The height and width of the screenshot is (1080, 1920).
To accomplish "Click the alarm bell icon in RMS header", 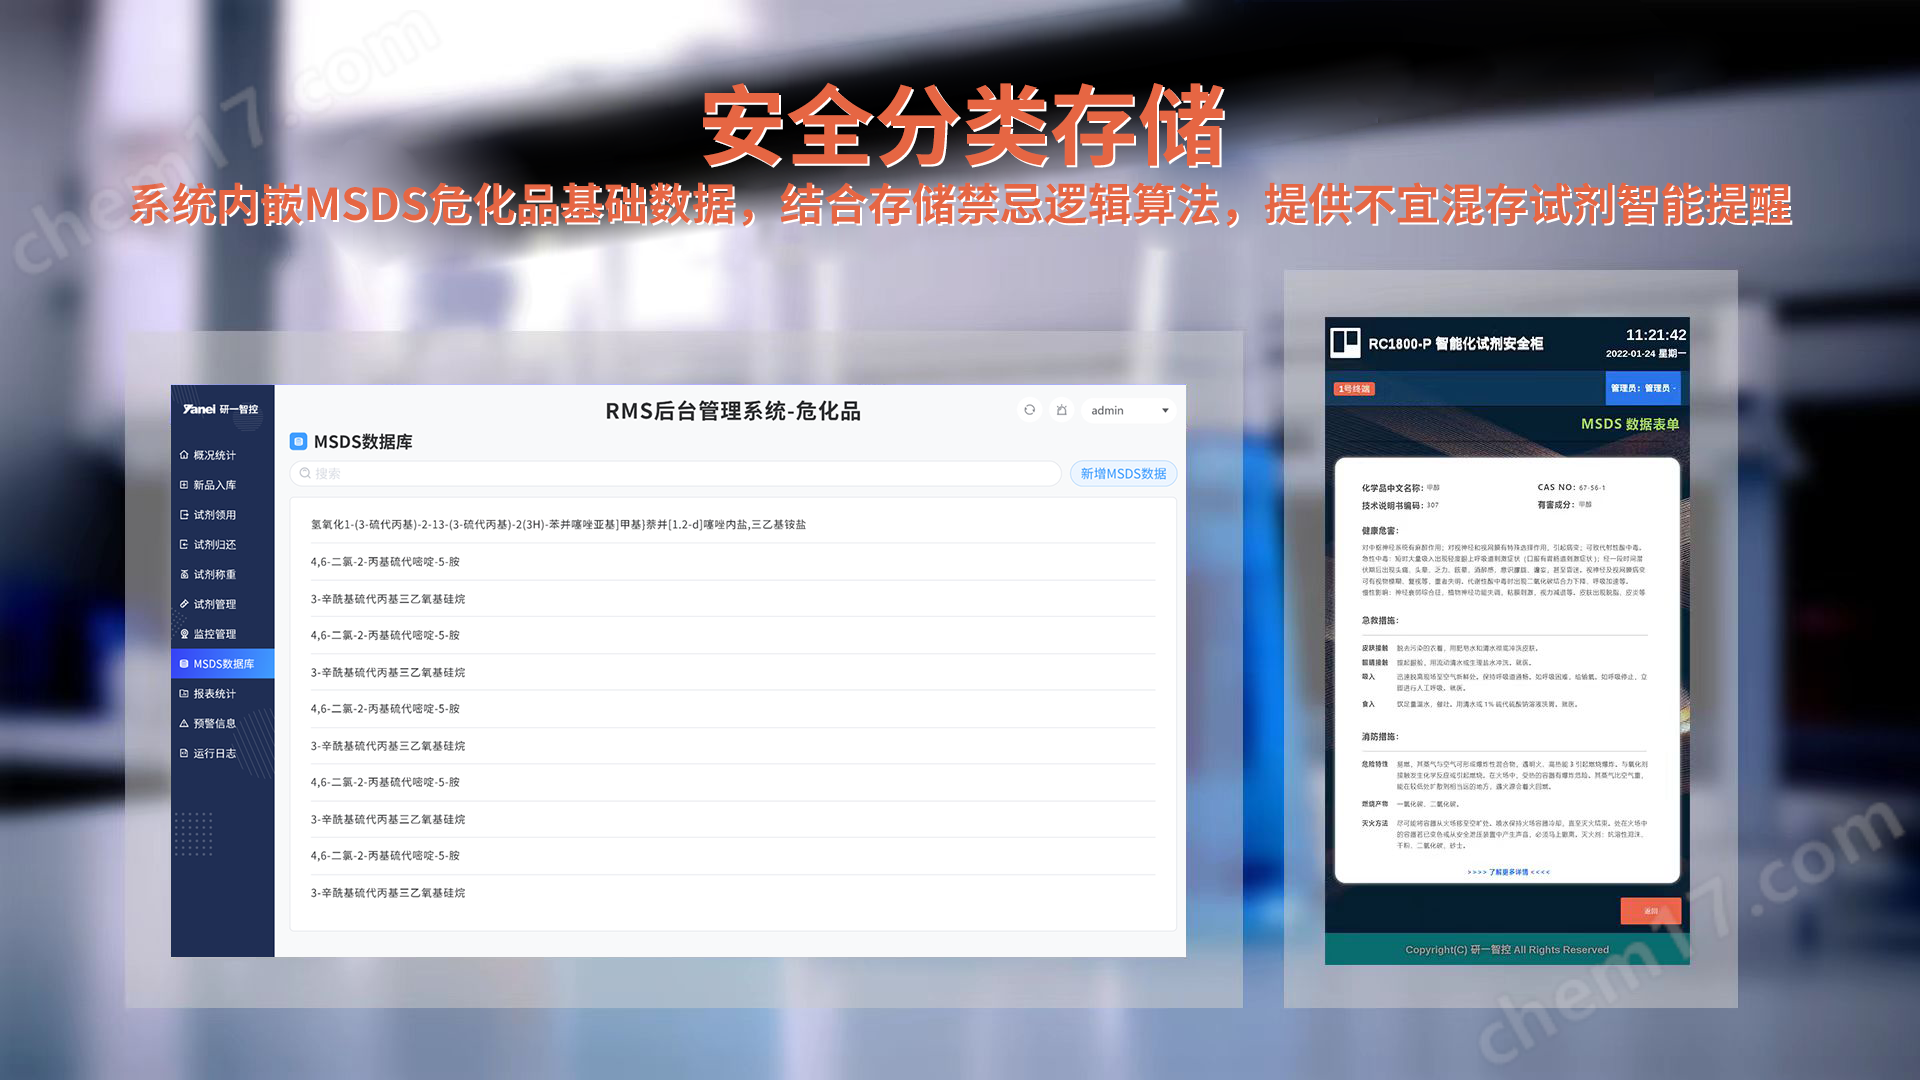I will [x=1061, y=410].
